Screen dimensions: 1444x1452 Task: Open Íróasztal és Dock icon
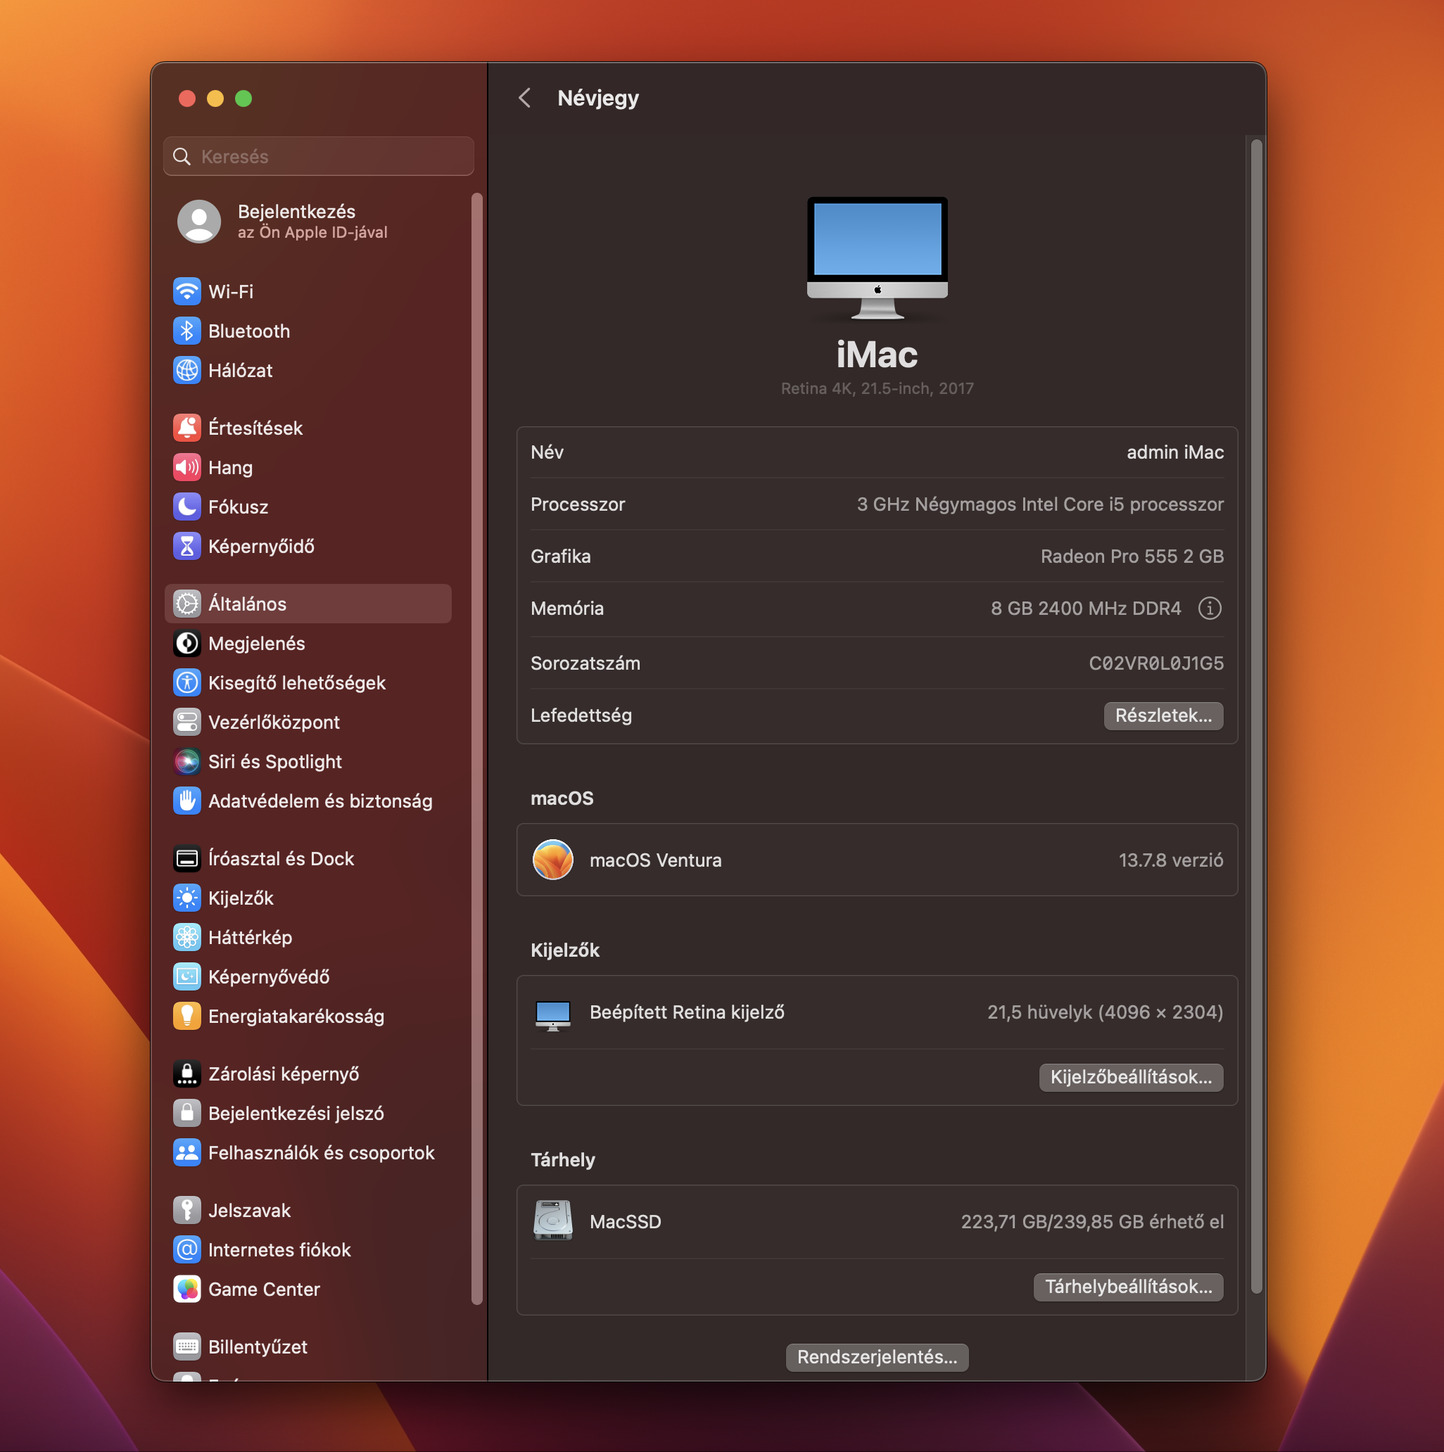click(187, 859)
